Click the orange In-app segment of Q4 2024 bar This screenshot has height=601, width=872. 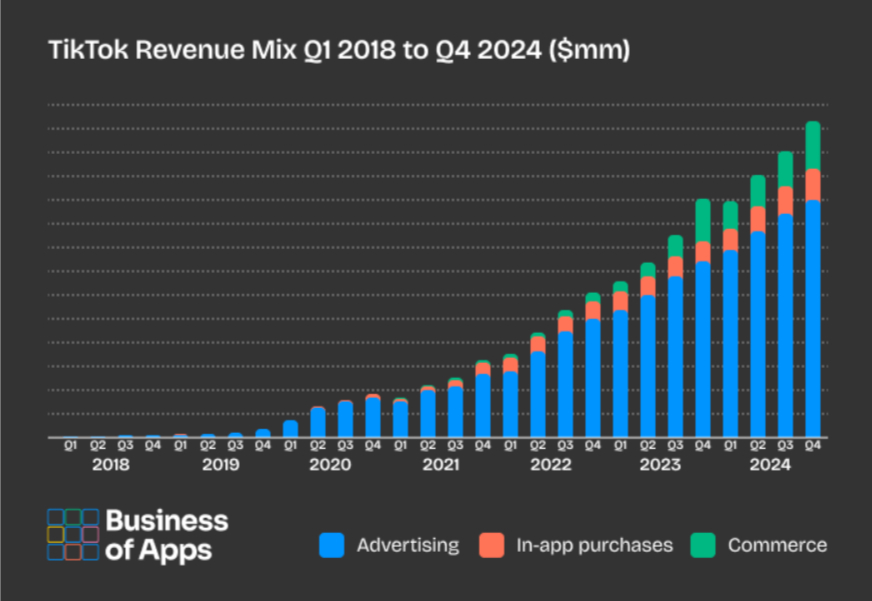tap(813, 185)
